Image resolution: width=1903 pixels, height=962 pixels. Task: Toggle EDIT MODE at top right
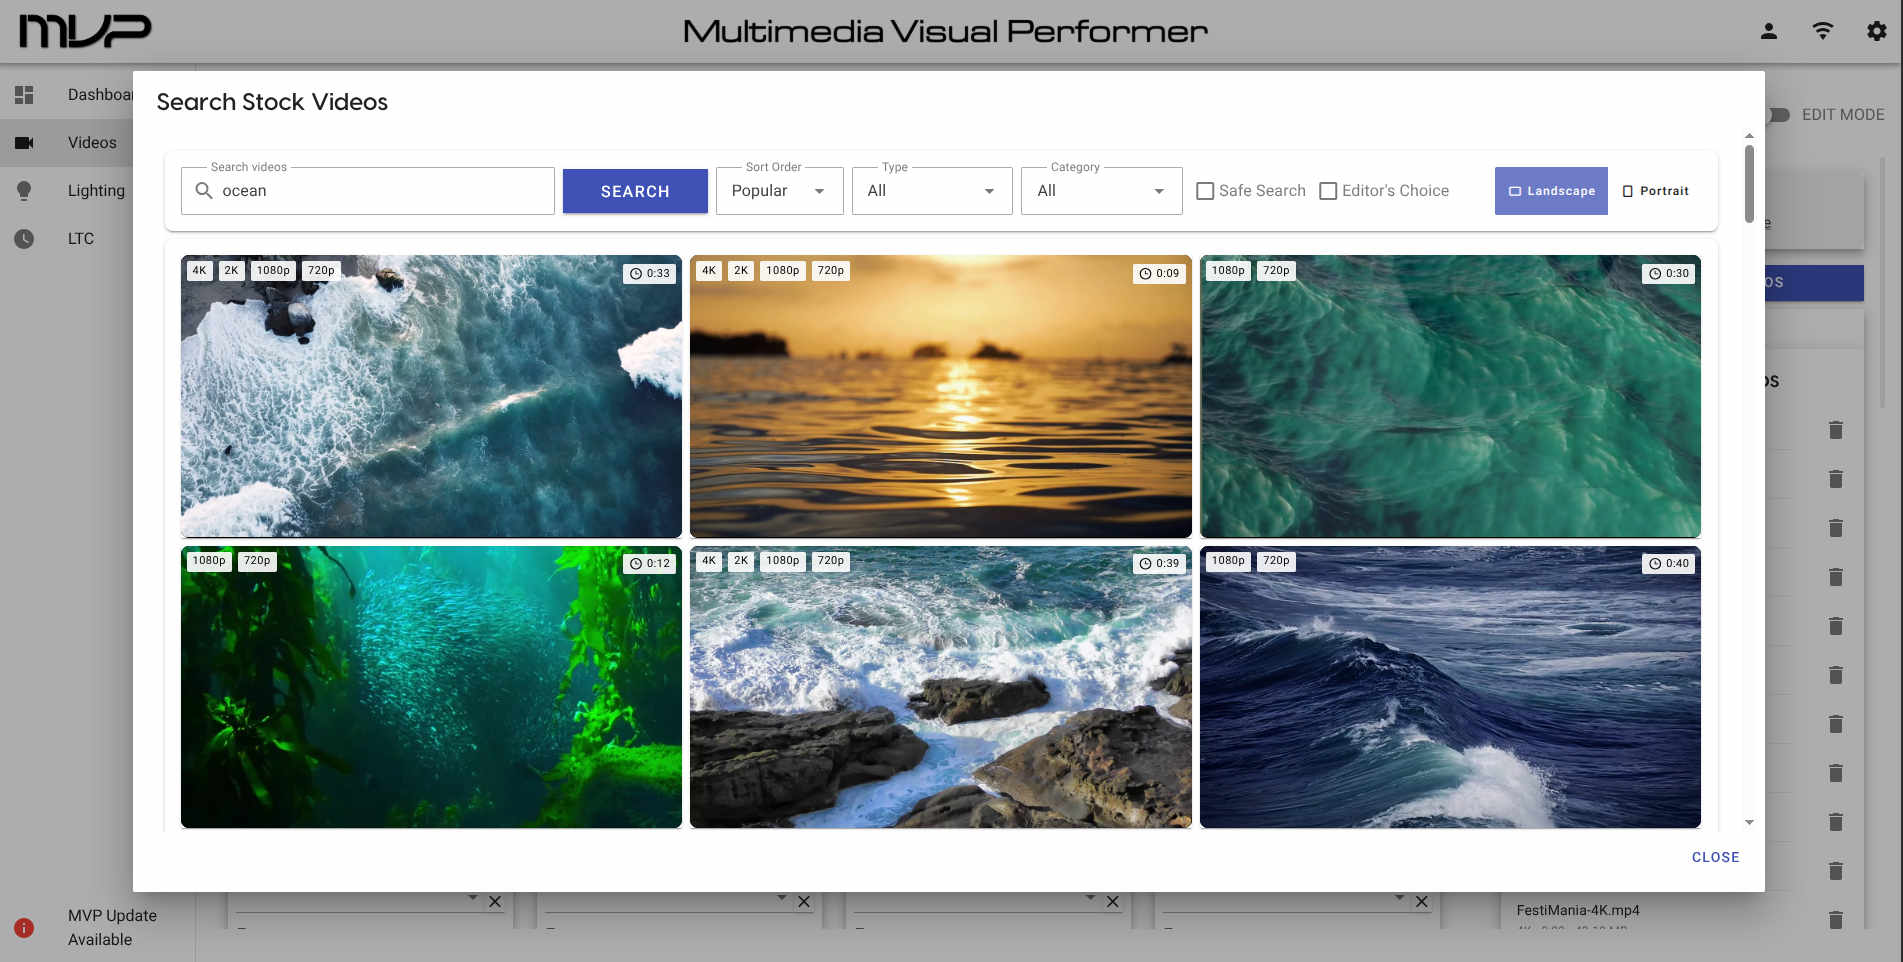click(x=1777, y=115)
